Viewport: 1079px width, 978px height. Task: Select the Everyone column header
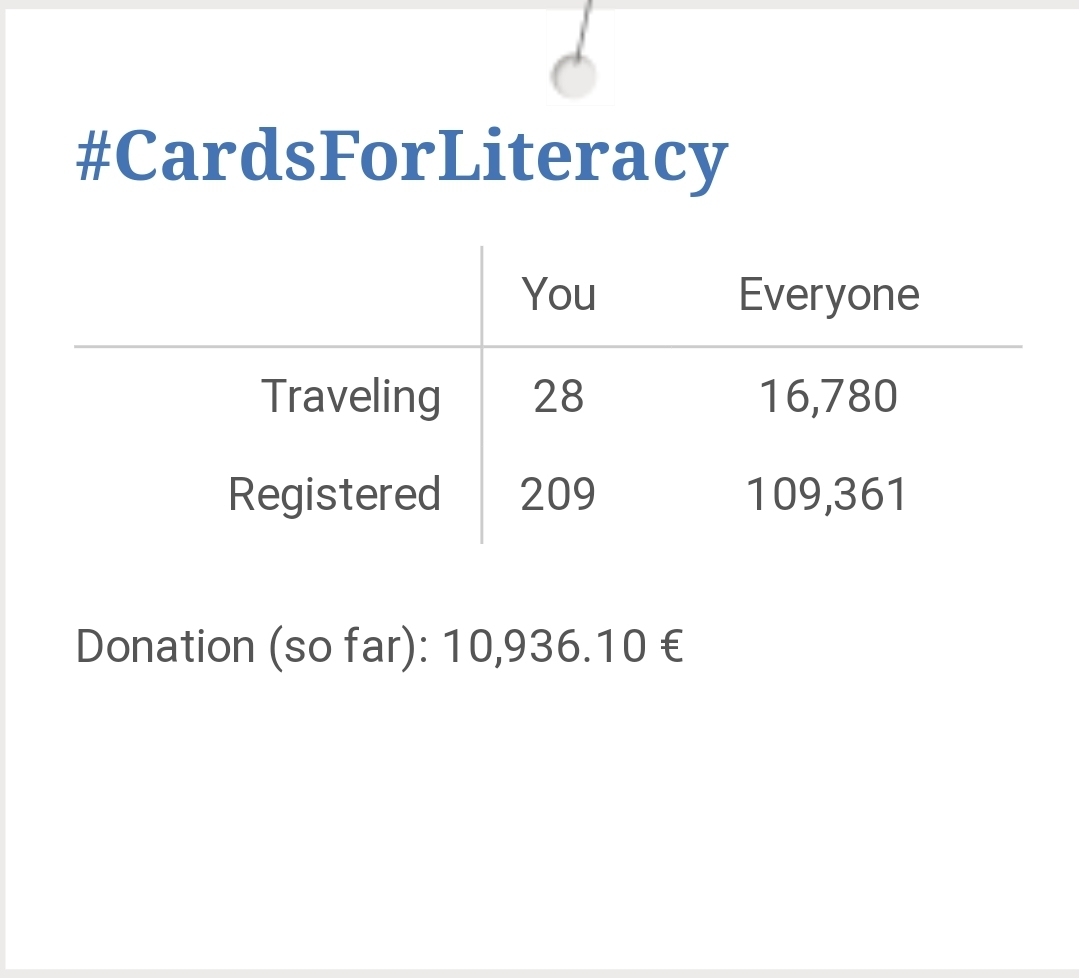(x=829, y=296)
